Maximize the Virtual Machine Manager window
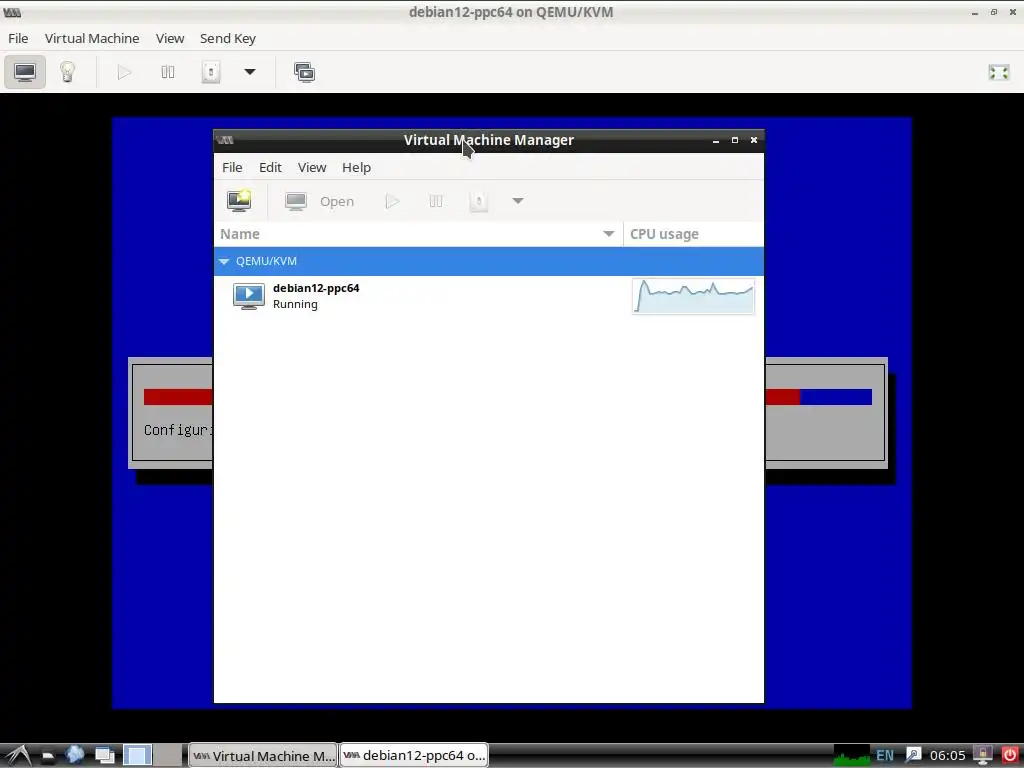Screen dimensions: 1024x768 coord(735,140)
